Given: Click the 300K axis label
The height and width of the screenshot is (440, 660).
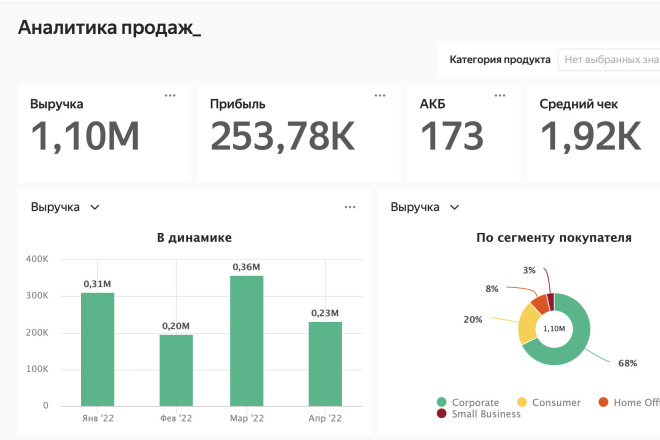Looking at the screenshot, I should point(37,296).
